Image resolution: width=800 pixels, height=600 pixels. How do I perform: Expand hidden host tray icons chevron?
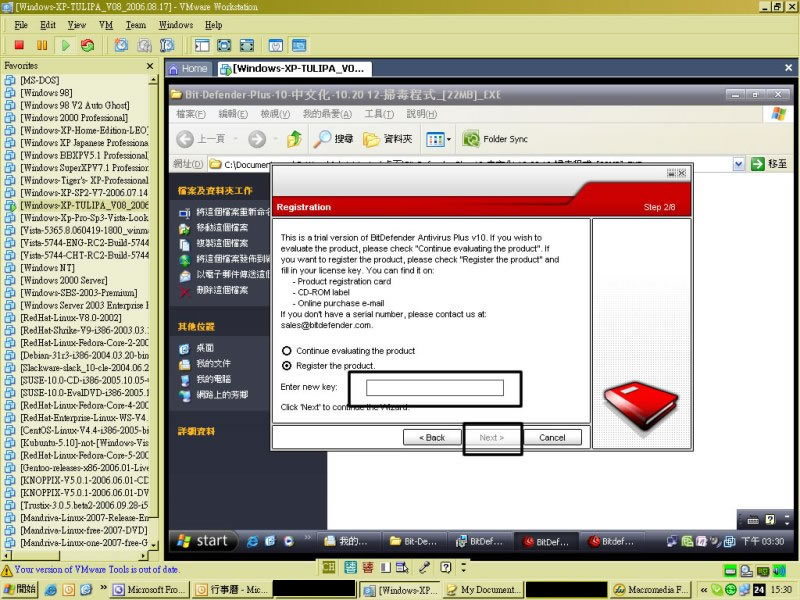point(704,590)
